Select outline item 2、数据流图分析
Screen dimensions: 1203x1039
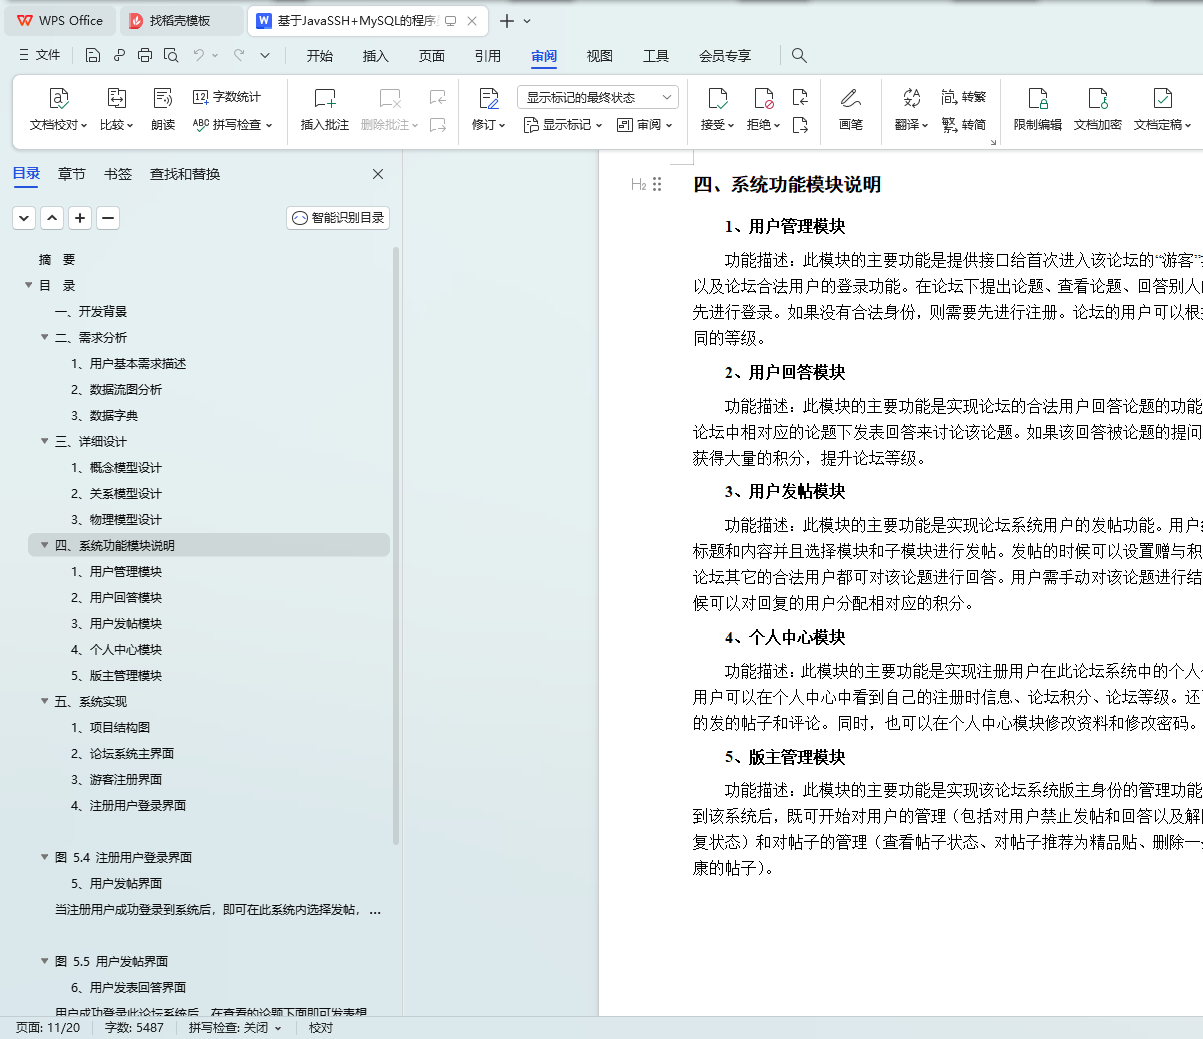click(x=116, y=389)
